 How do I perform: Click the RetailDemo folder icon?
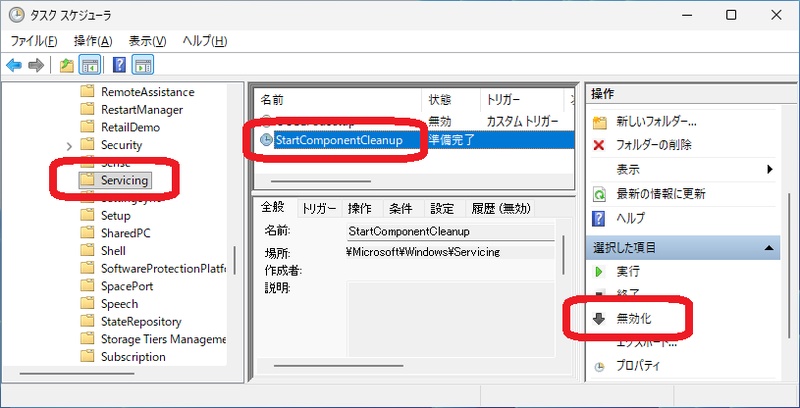pos(88,127)
